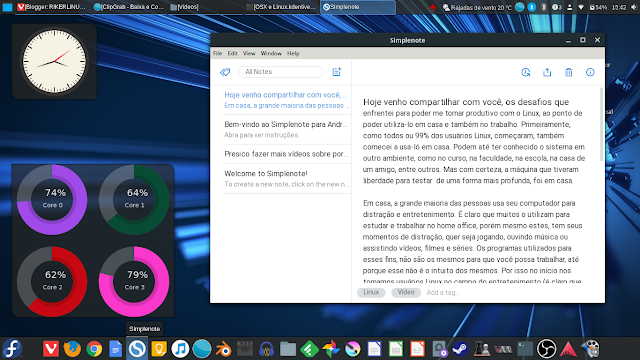Launch OBS Studio from dock
The width and height of the screenshot is (640, 360).
[x=547, y=349]
